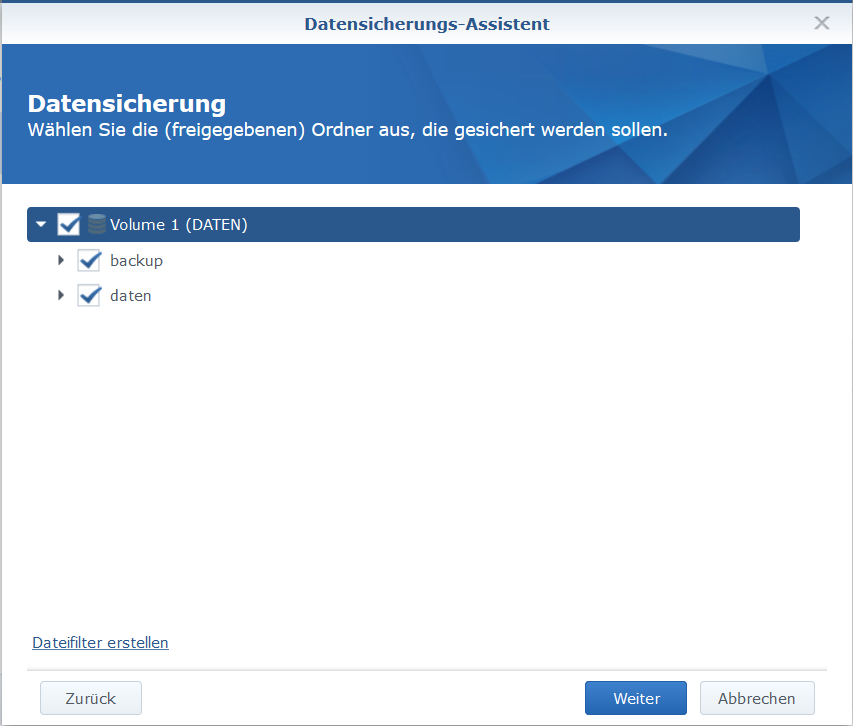Click the Datensicherungs-Assistent title bar

click(x=426, y=23)
